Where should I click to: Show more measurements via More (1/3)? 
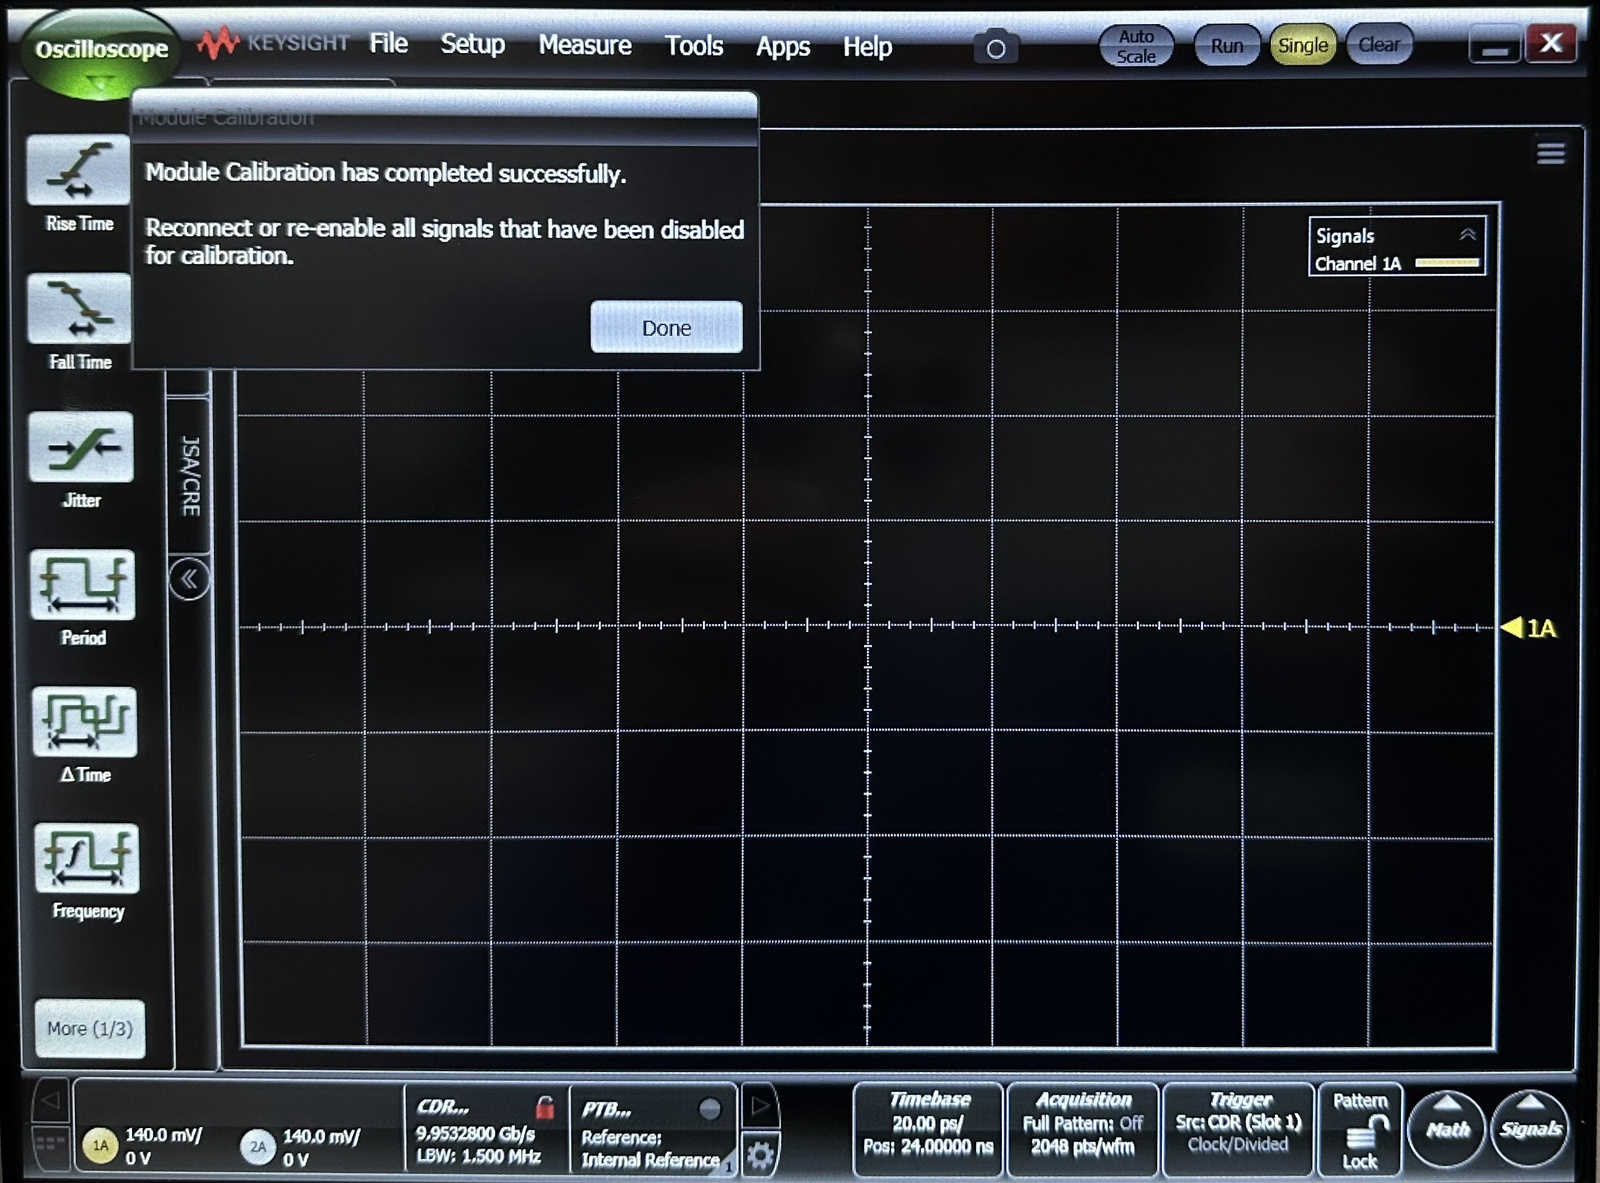89,1028
